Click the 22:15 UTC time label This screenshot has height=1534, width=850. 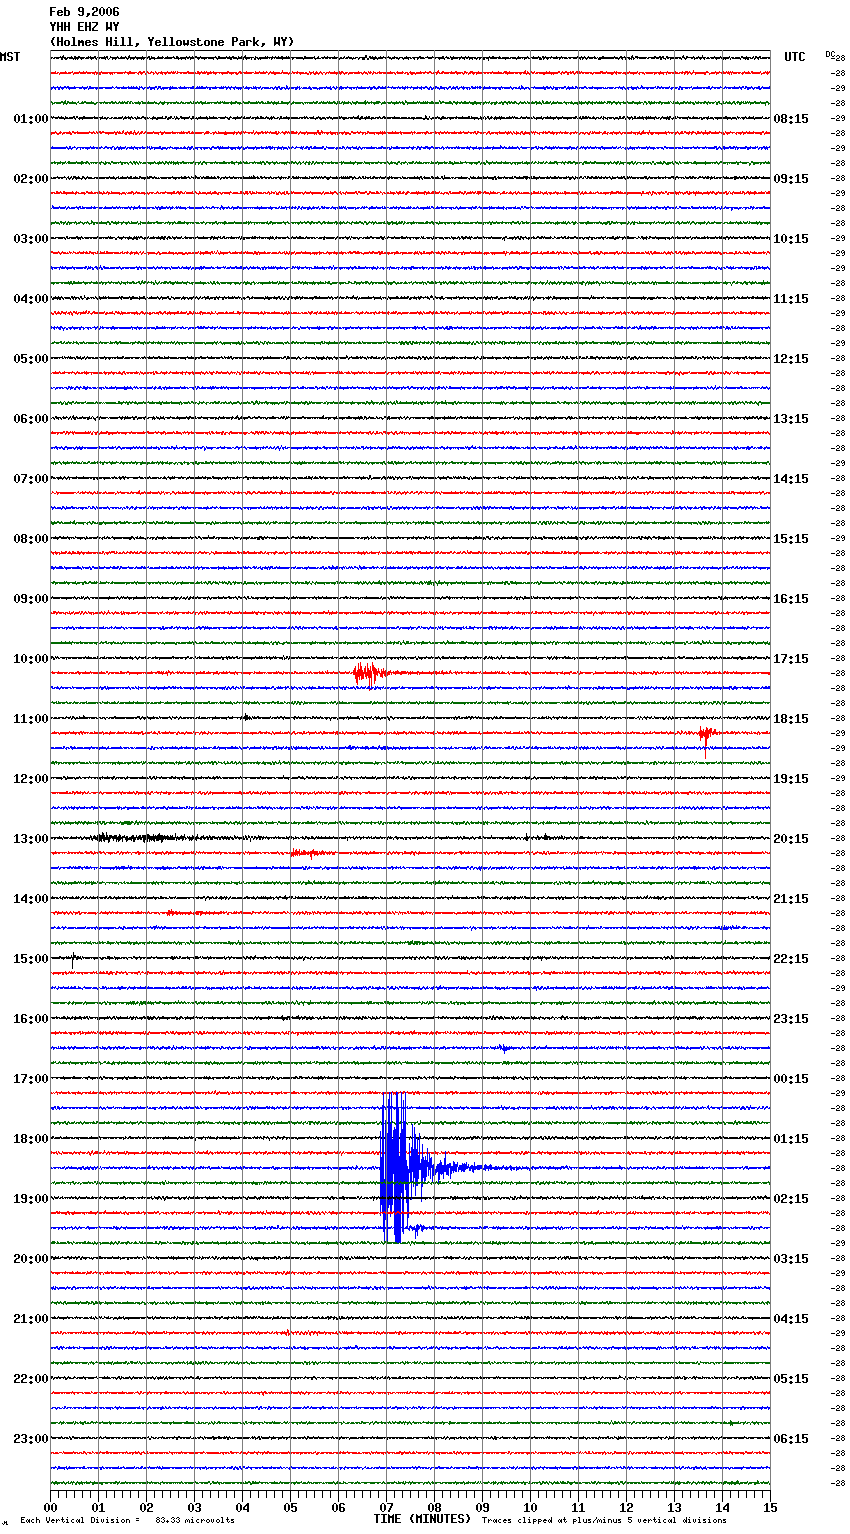(791, 959)
